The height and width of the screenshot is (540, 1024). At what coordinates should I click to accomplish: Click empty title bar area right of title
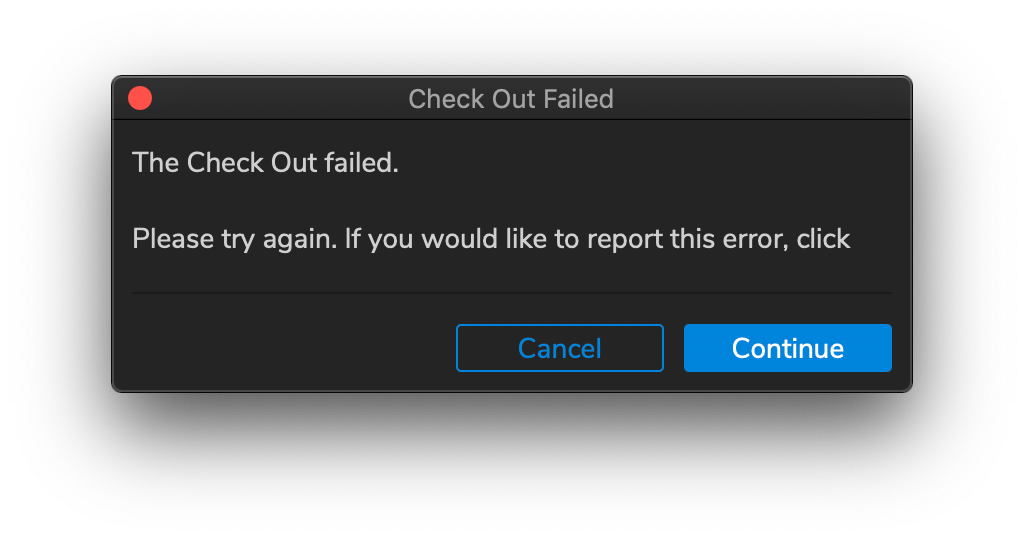760,99
